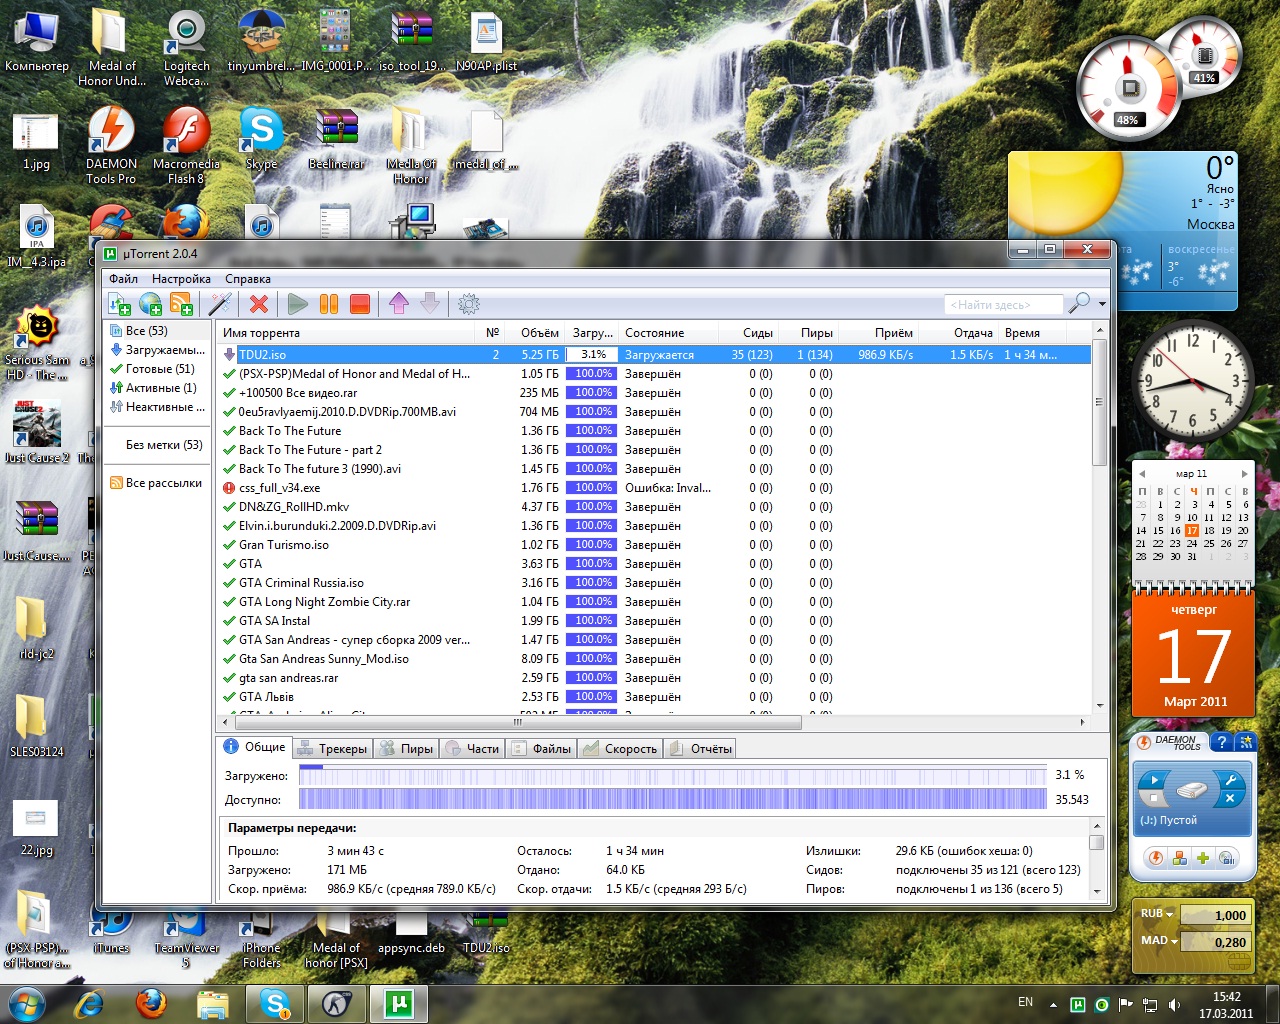The height and width of the screenshot is (1024, 1280).
Task: Move torrent up the queue with the up arrow
Action: [399, 304]
